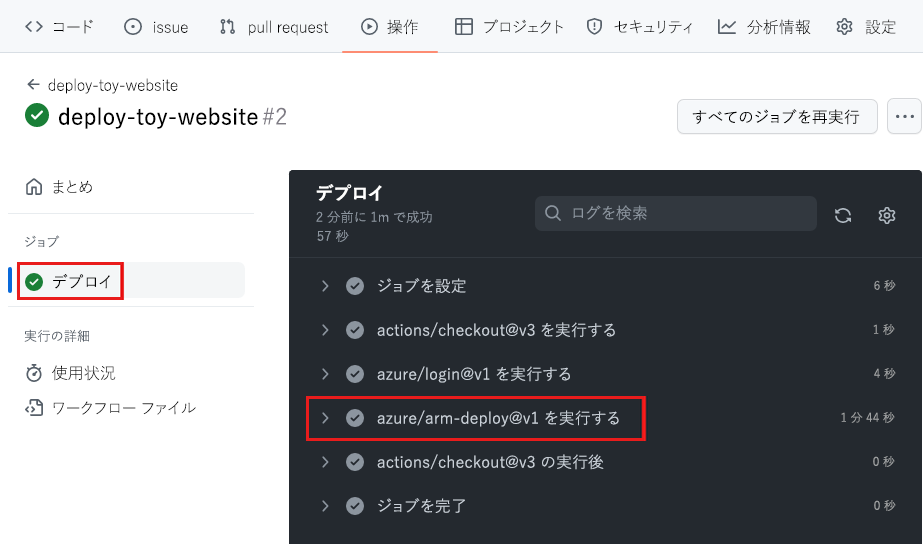This screenshot has height=544, width=923.
Task: Click the 2 分前に 1m で成功 status text
Action: pos(374,217)
